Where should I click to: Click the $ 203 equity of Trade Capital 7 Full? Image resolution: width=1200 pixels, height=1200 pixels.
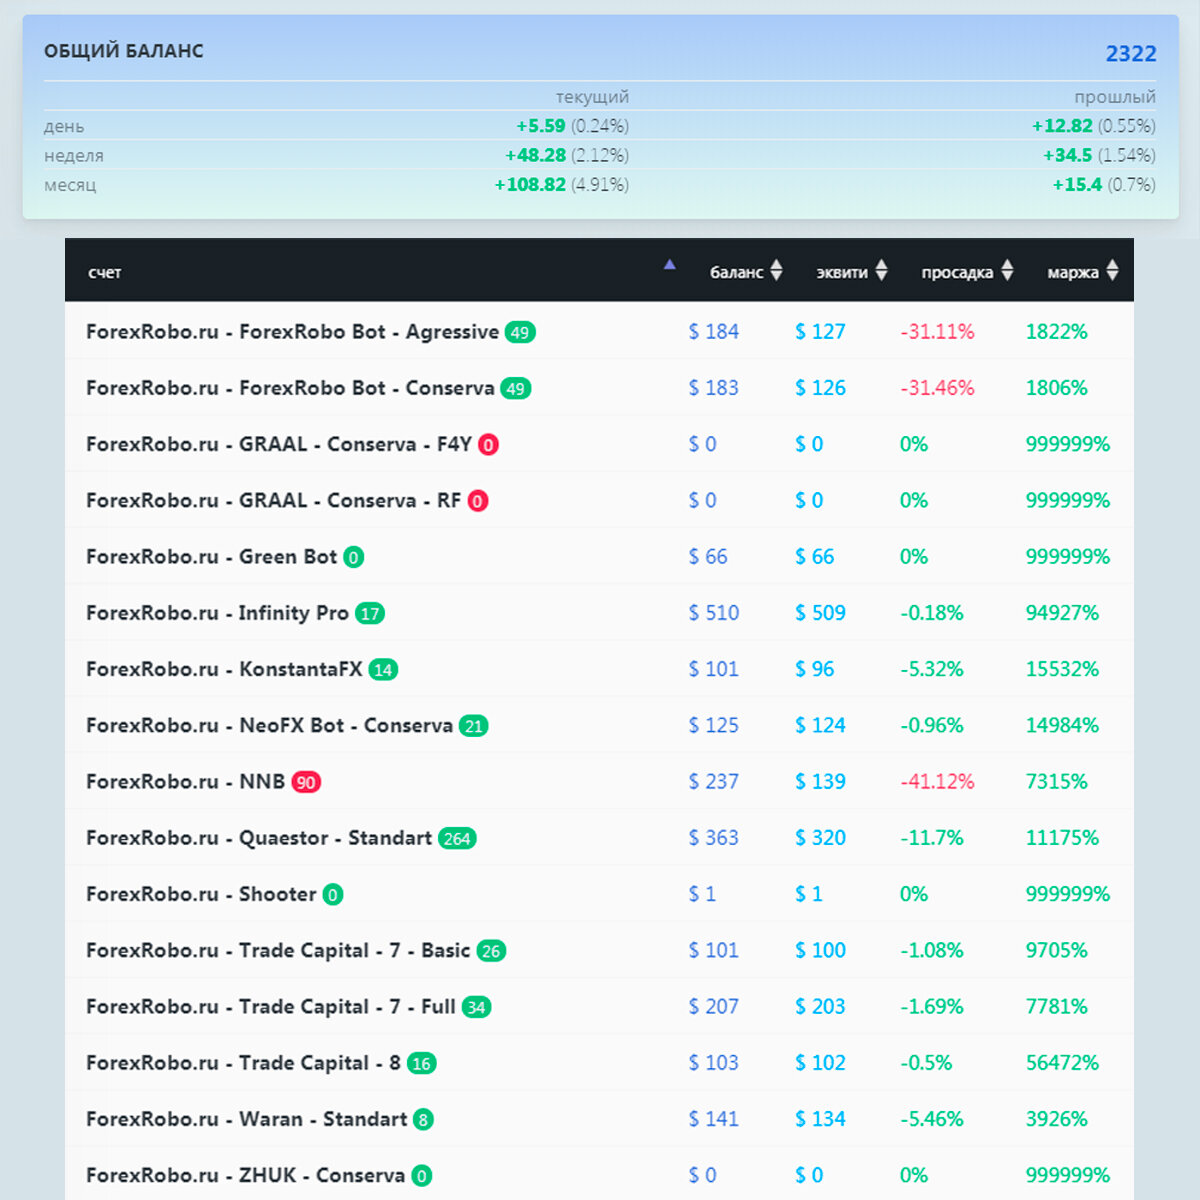coord(820,1007)
